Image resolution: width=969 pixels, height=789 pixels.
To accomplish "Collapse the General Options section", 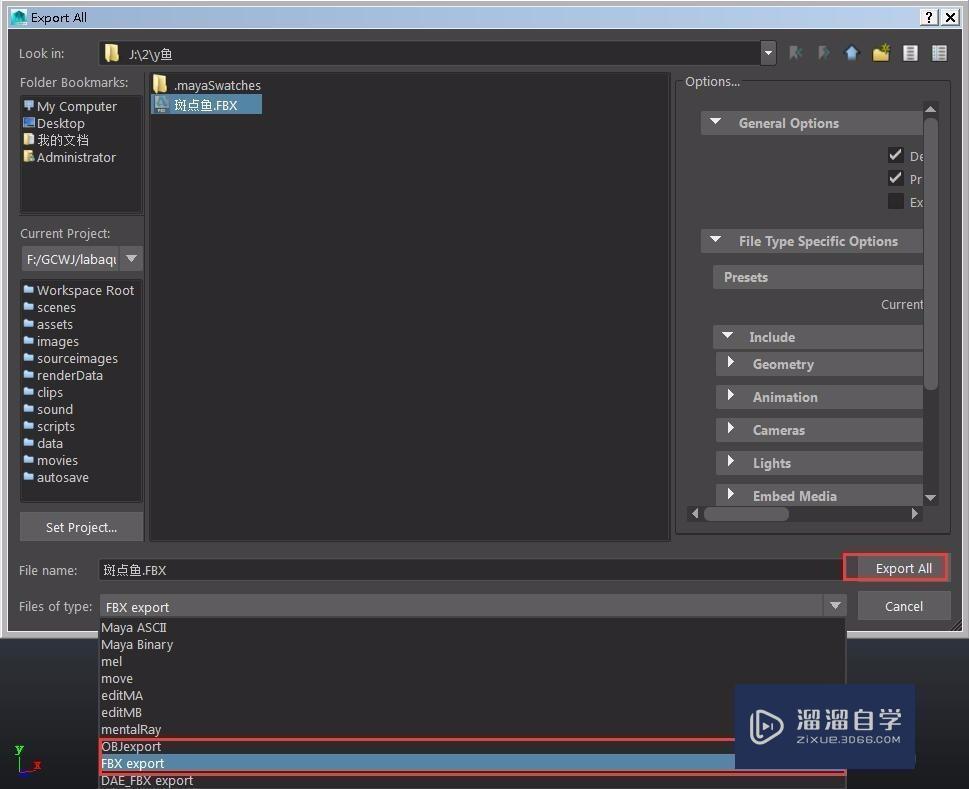I will (x=715, y=122).
